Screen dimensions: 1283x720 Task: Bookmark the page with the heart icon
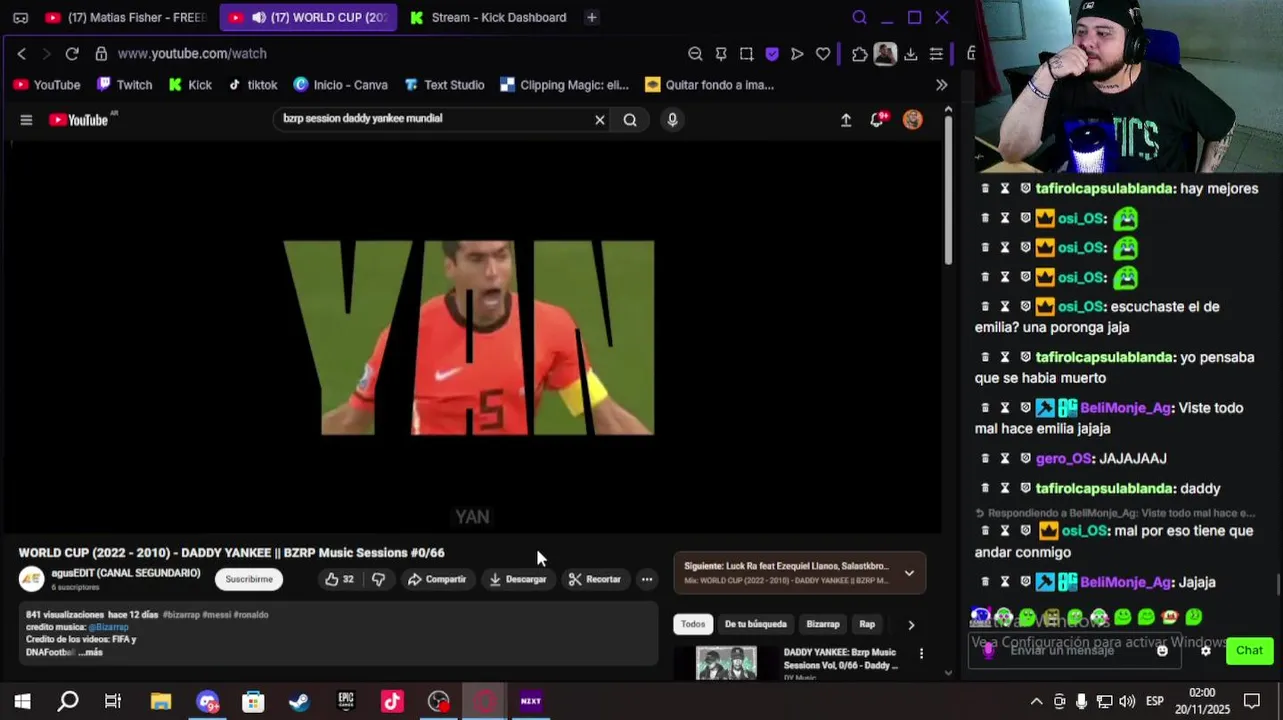pyautogui.click(x=823, y=54)
